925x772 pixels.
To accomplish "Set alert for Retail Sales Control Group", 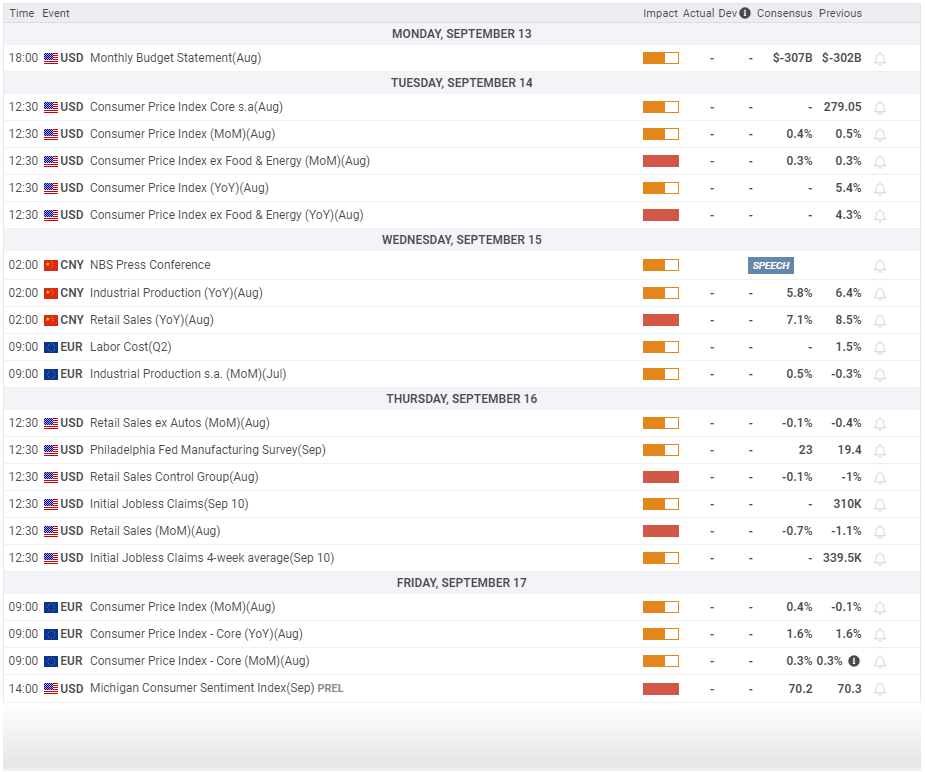I will [880, 478].
